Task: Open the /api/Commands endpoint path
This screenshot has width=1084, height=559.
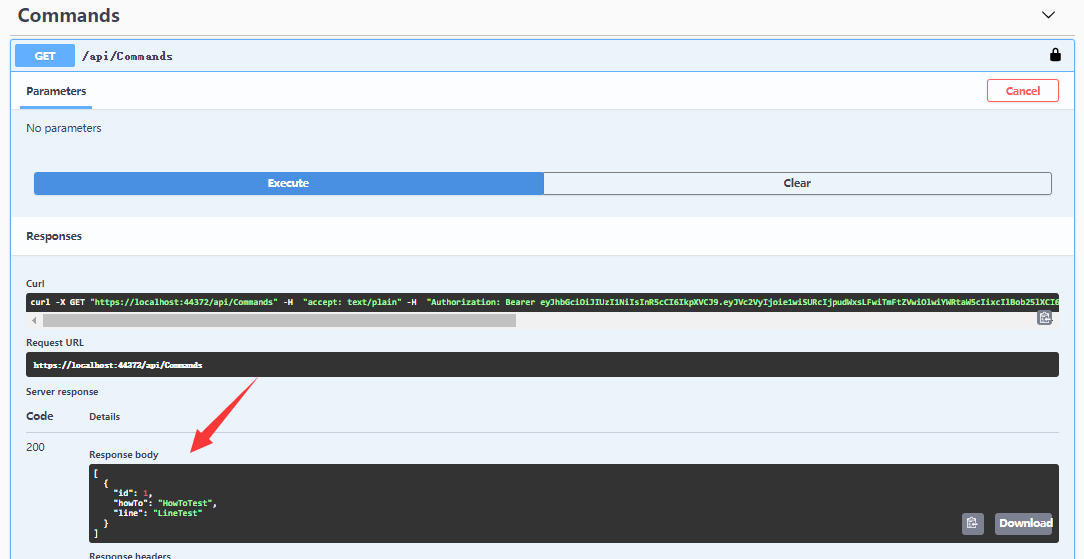Action: pyautogui.click(x=127, y=57)
